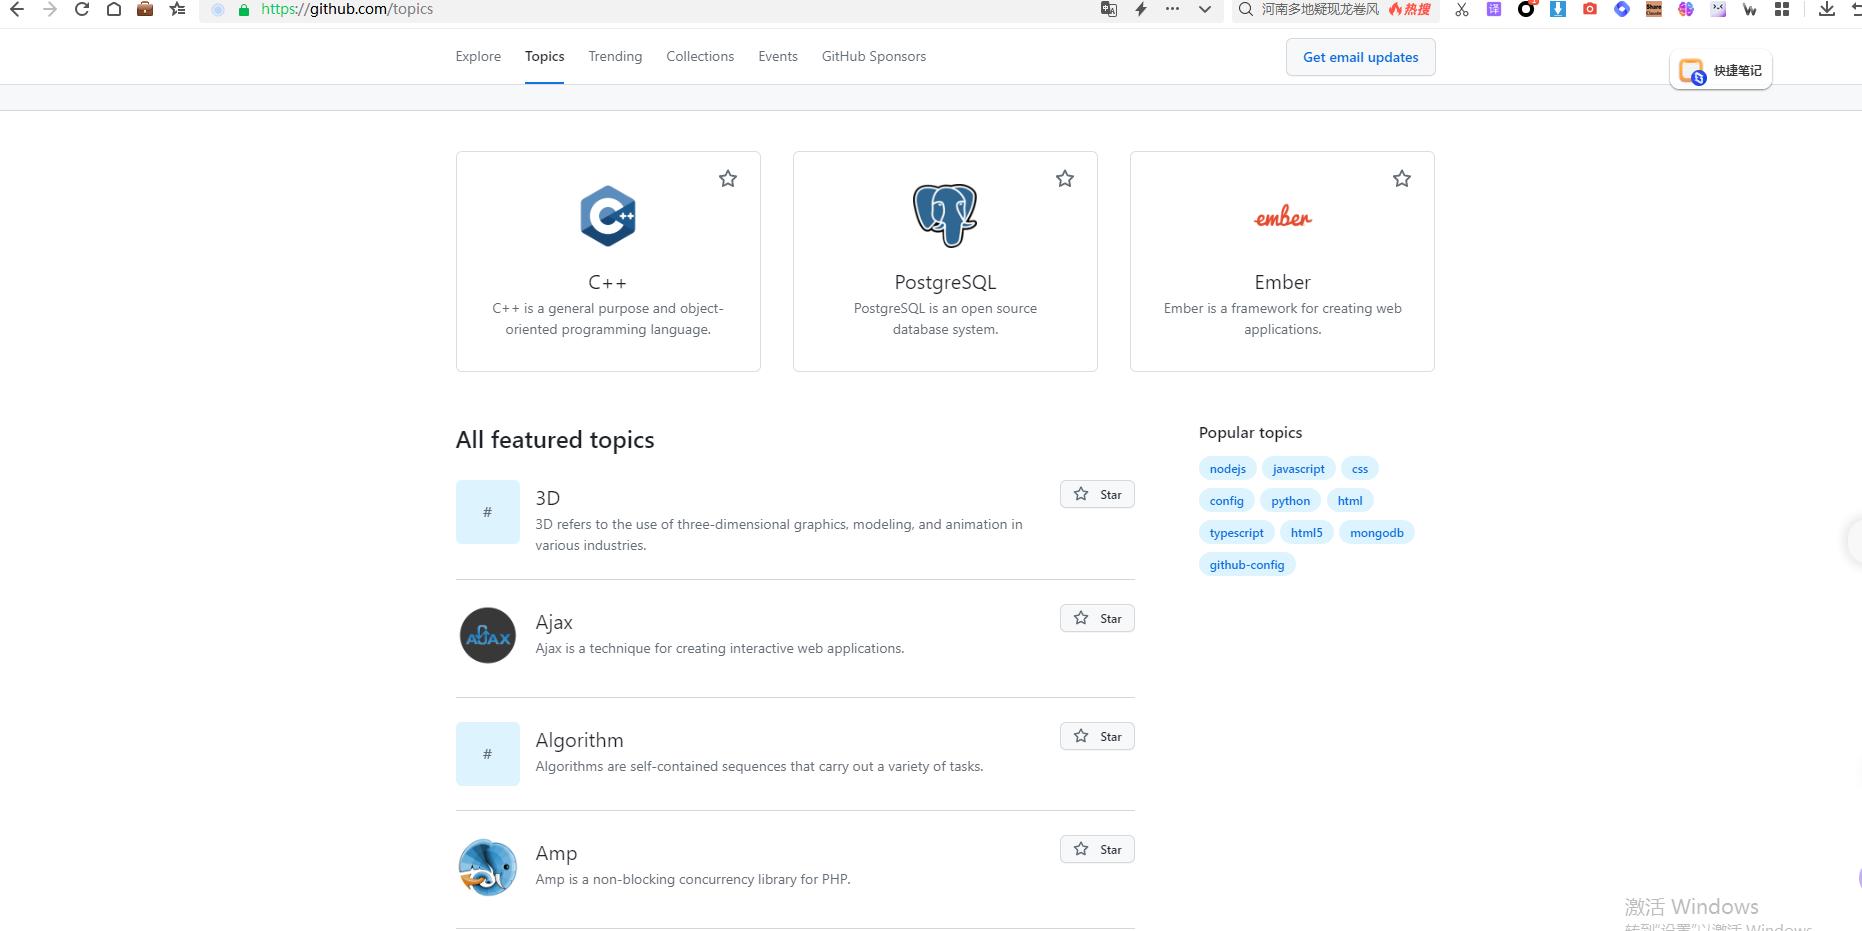This screenshot has height=931, width=1862.
Task: Click the translate page icon in address bar
Action: pyautogui.click(x=1108, y=9)
